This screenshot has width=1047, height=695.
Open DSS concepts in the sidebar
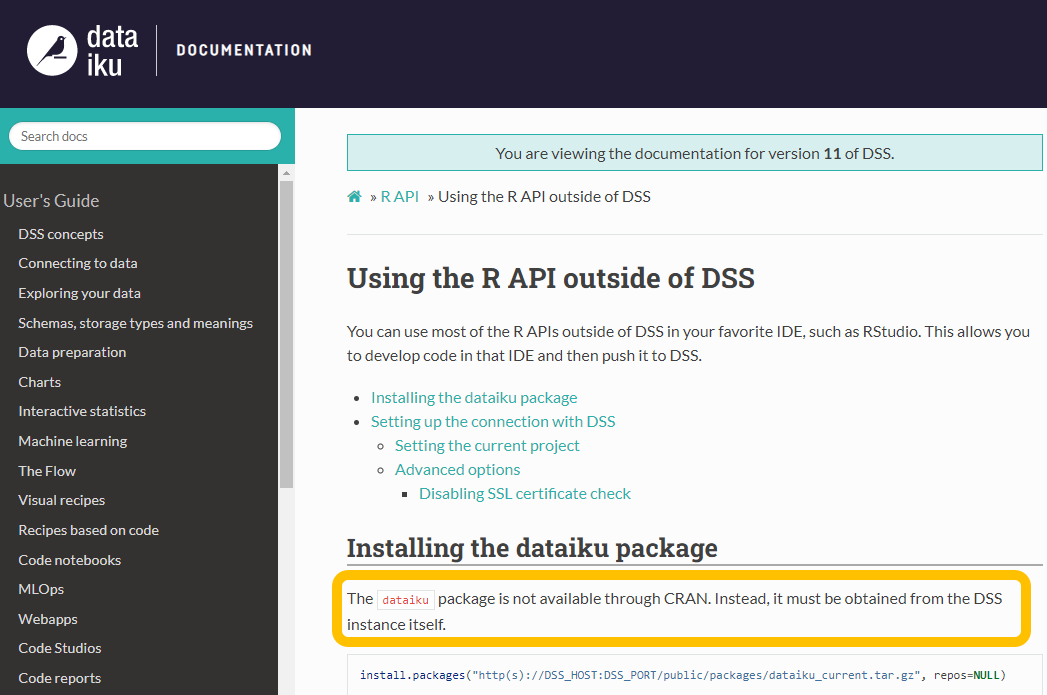pyautogui.click(x=61, y=234)
